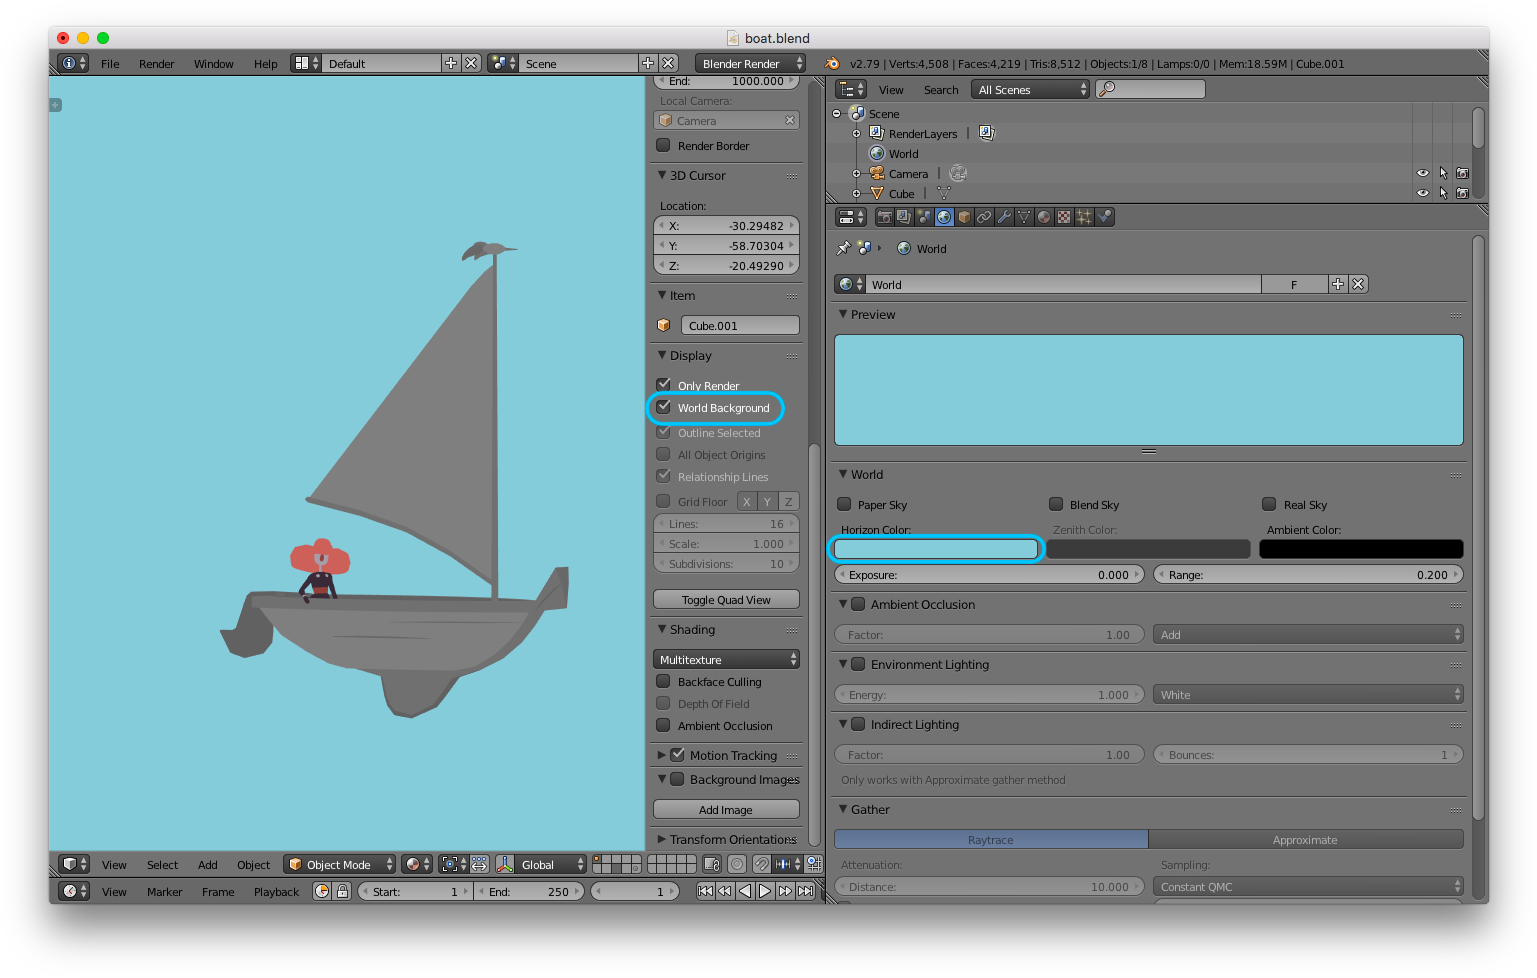Open the Playback menu in timeline
This screenshot has height=978, width=1537.
276,892
